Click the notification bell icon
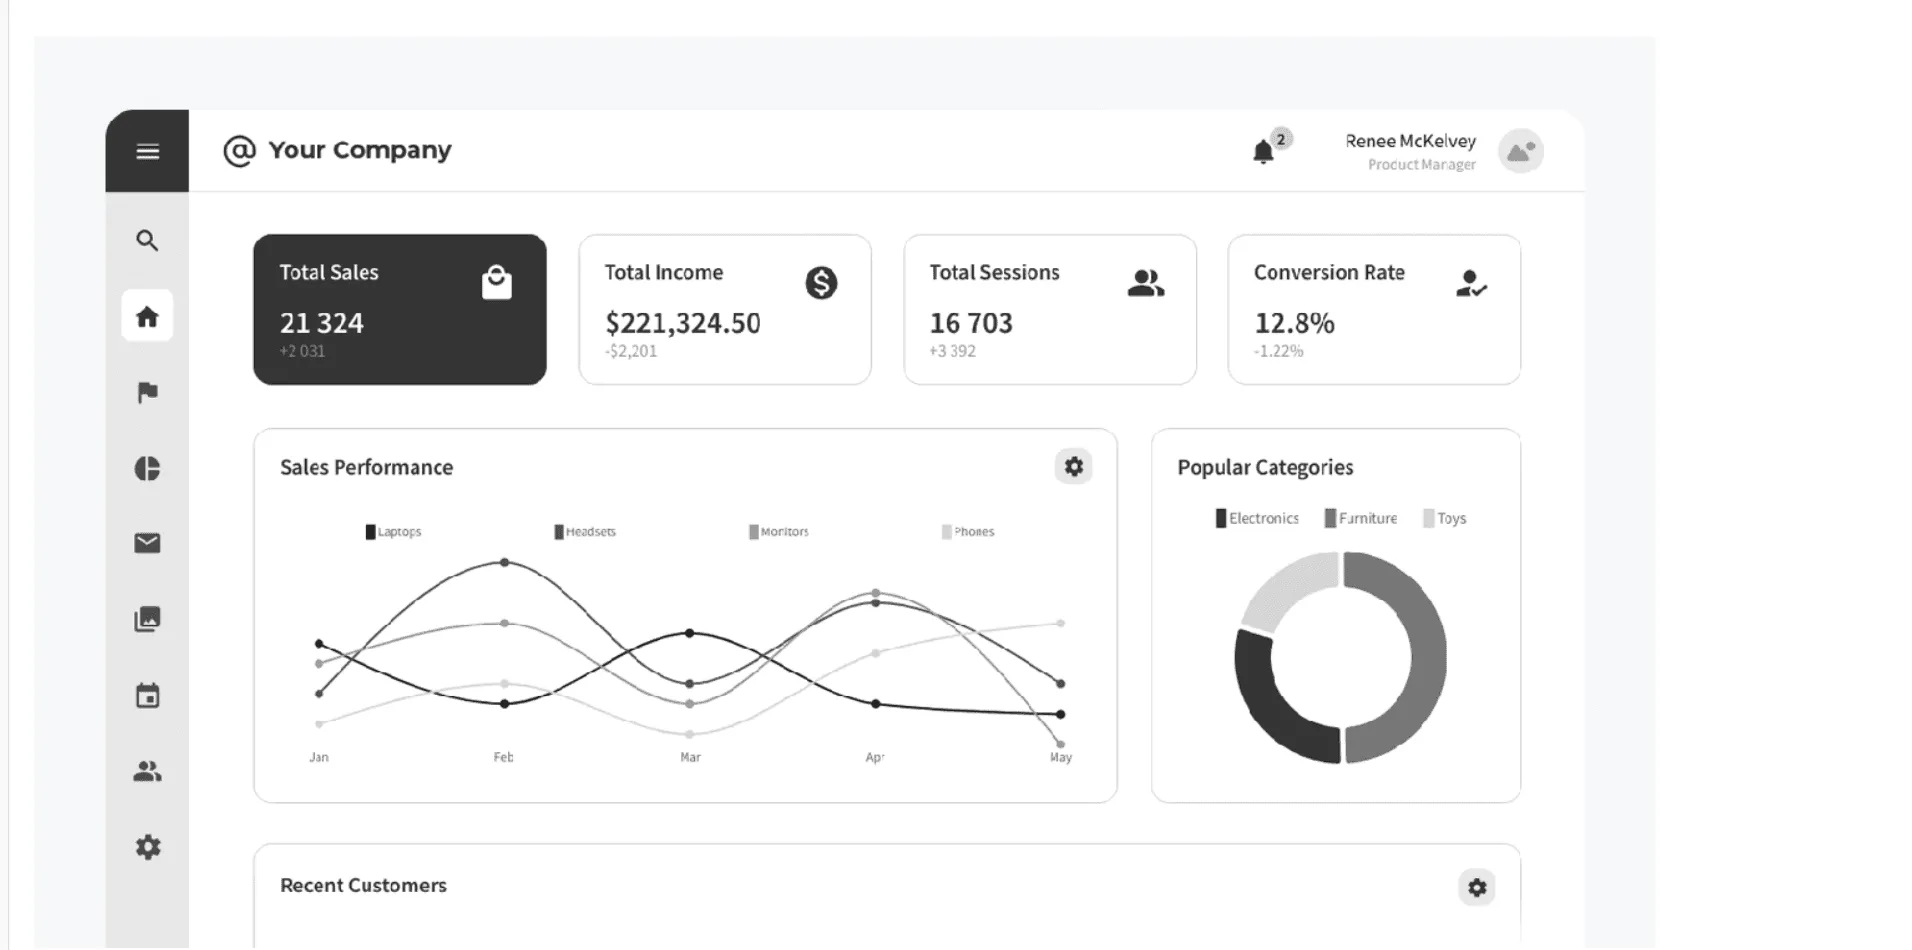1912x950 pixels. (1263, 152)
